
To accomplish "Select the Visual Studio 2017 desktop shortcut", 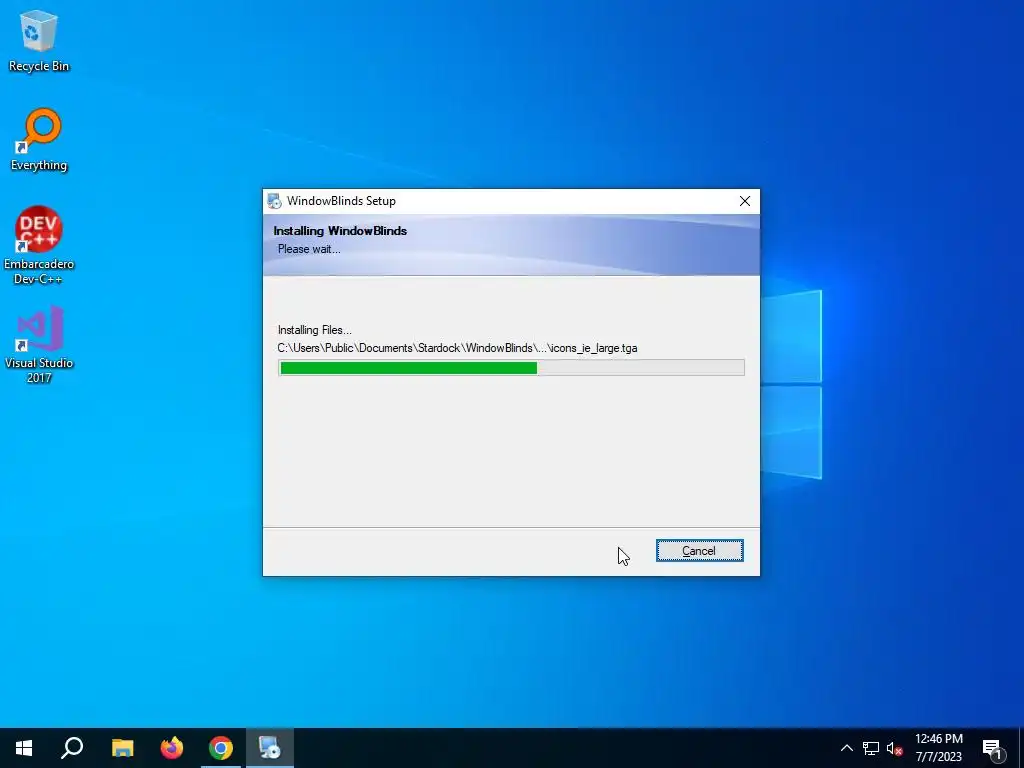I will point(39,344).
